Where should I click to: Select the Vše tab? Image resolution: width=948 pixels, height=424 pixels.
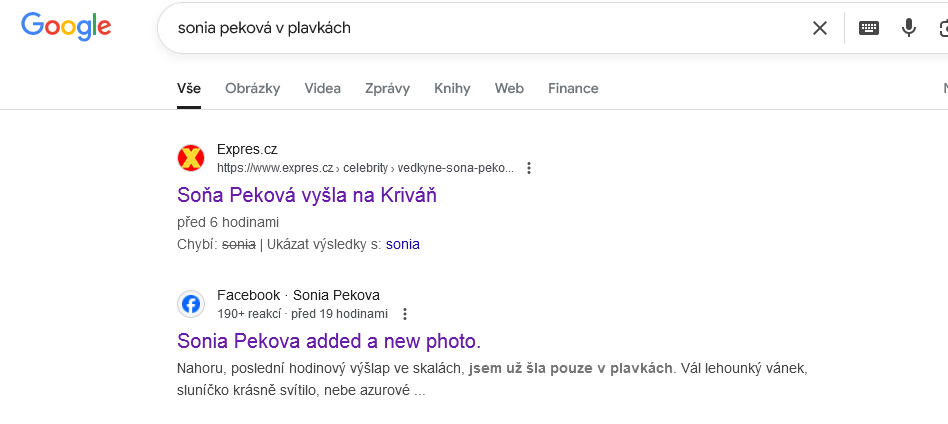pos(189,88)
